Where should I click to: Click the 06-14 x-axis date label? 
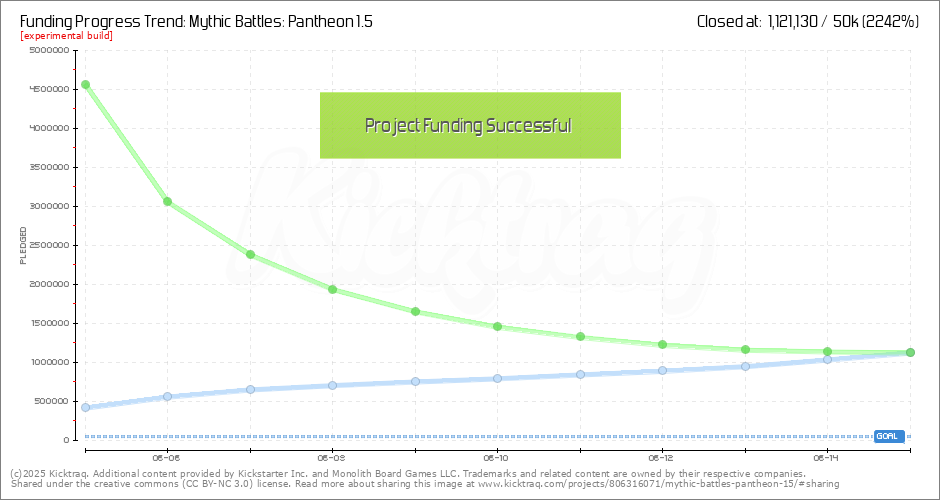826,455
